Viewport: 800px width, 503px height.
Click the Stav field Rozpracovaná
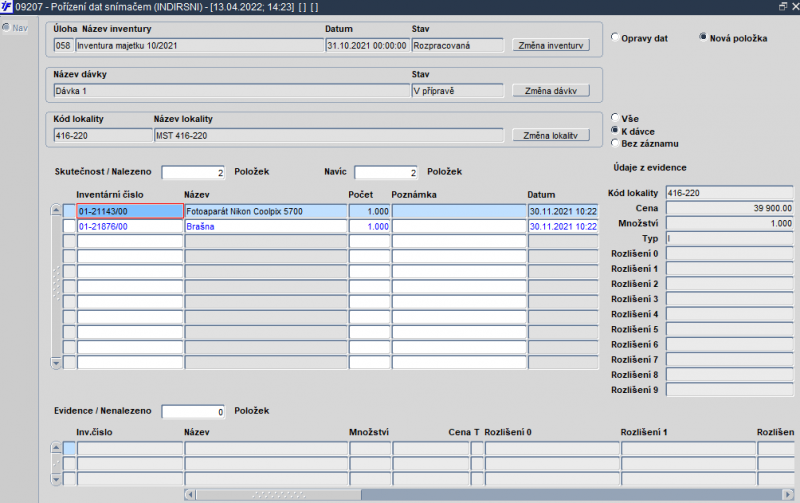(457, 45)
